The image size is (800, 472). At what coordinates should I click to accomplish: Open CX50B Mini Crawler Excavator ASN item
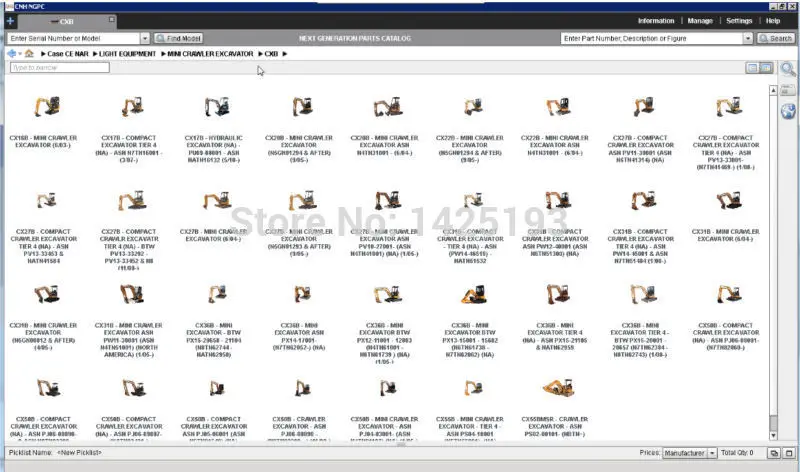pyautogui.click(x=388, y=388)
